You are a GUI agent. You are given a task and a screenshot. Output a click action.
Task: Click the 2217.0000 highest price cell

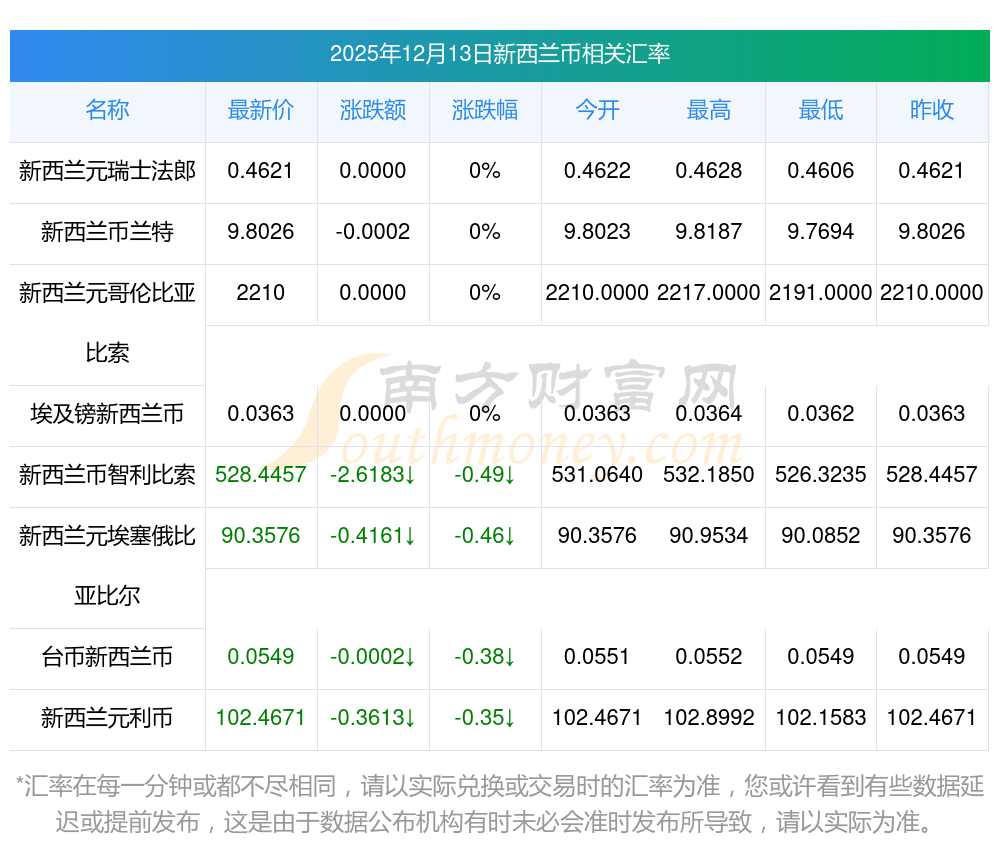pyautogui.click(x=709, y=293)
